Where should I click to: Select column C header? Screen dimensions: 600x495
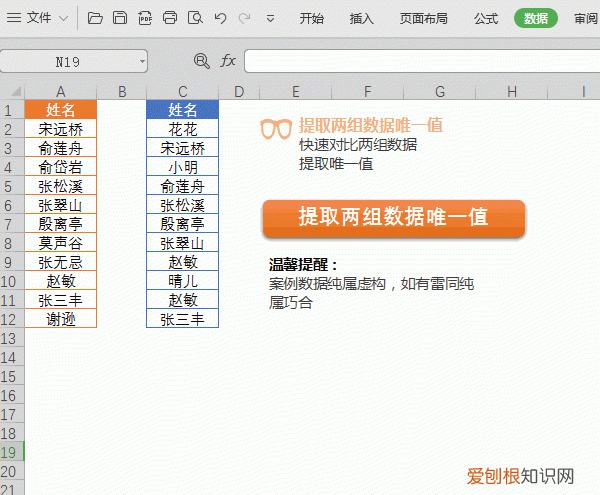[x=183, y=92]
